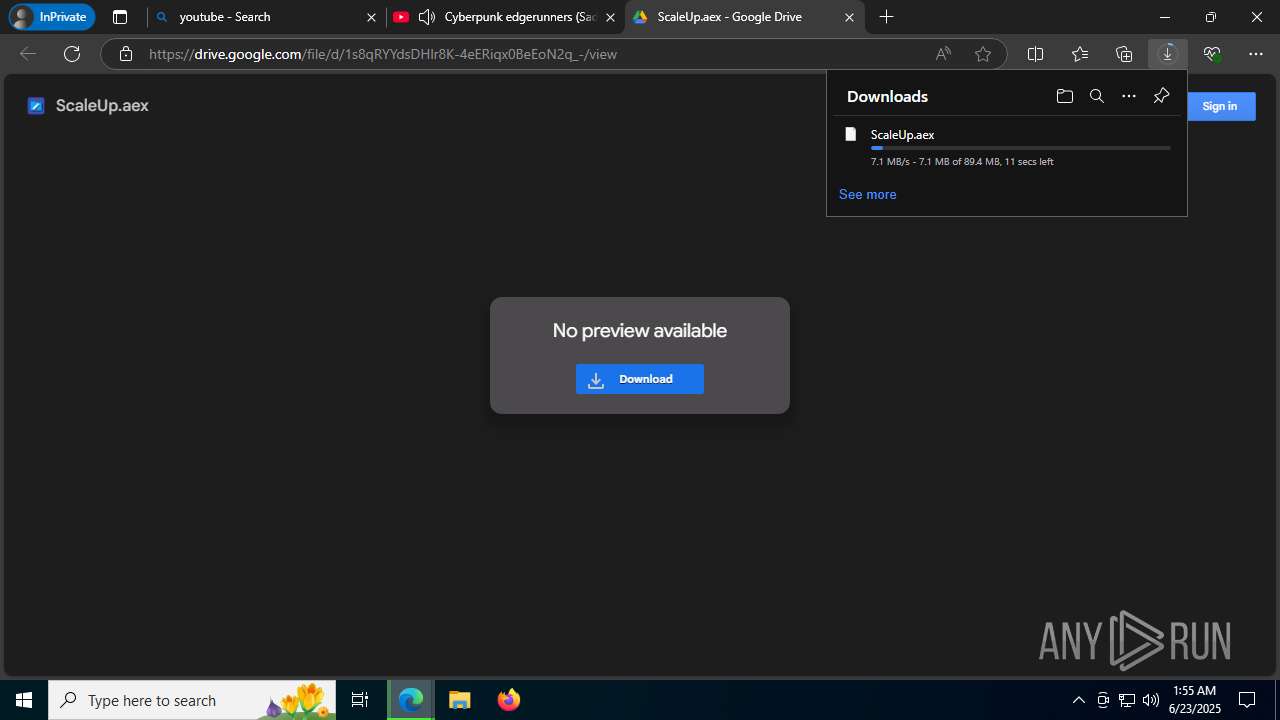Open more options in Downloads panel

pyautogui.click(x=1129, y=96)
